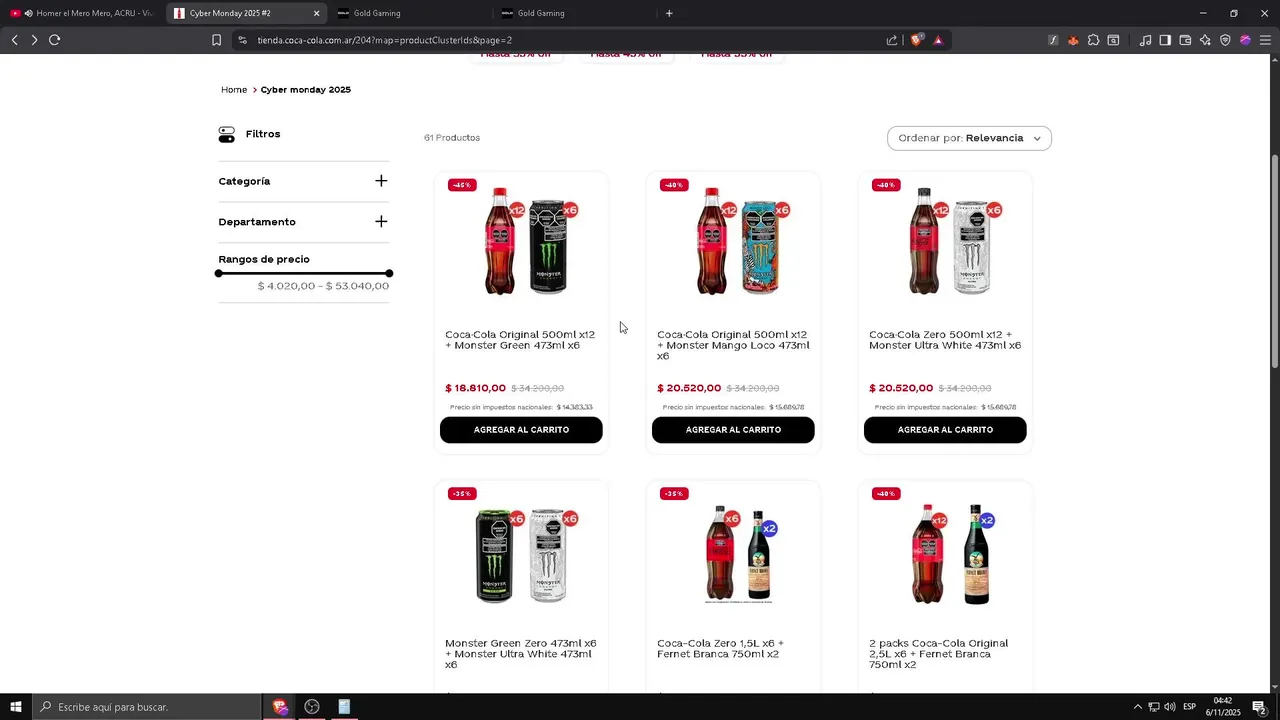The width and height of the screenshot is (1280, 720).
Task: Click the price range slider track
Action: 304,273
